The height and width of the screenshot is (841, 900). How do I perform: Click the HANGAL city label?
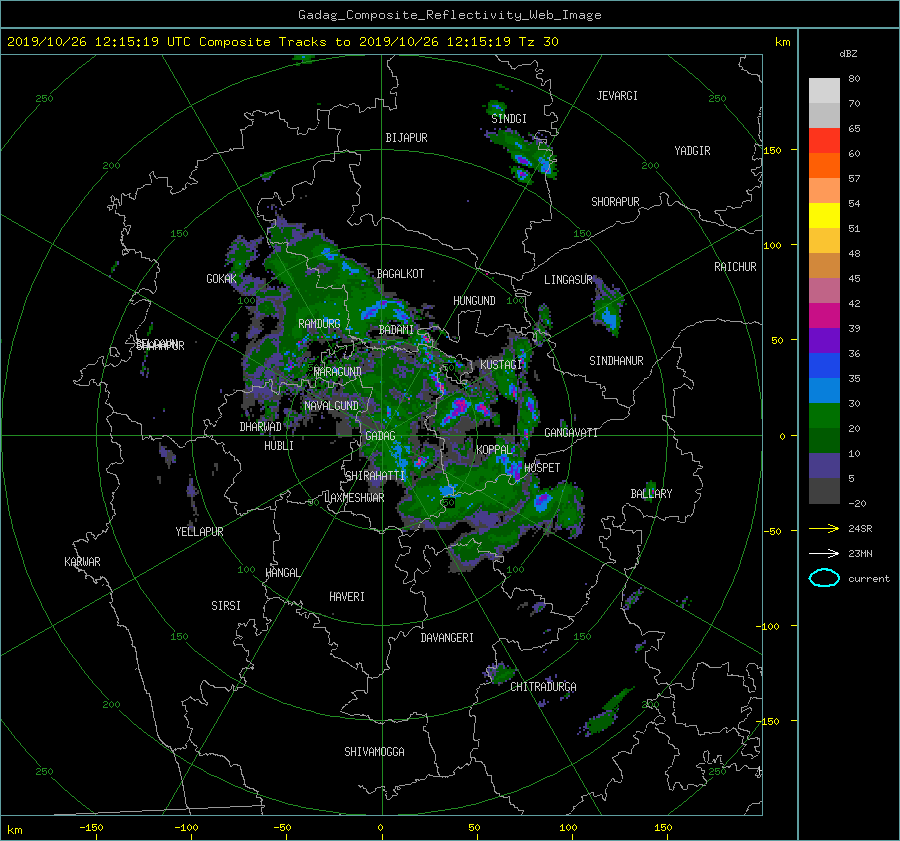283,573
